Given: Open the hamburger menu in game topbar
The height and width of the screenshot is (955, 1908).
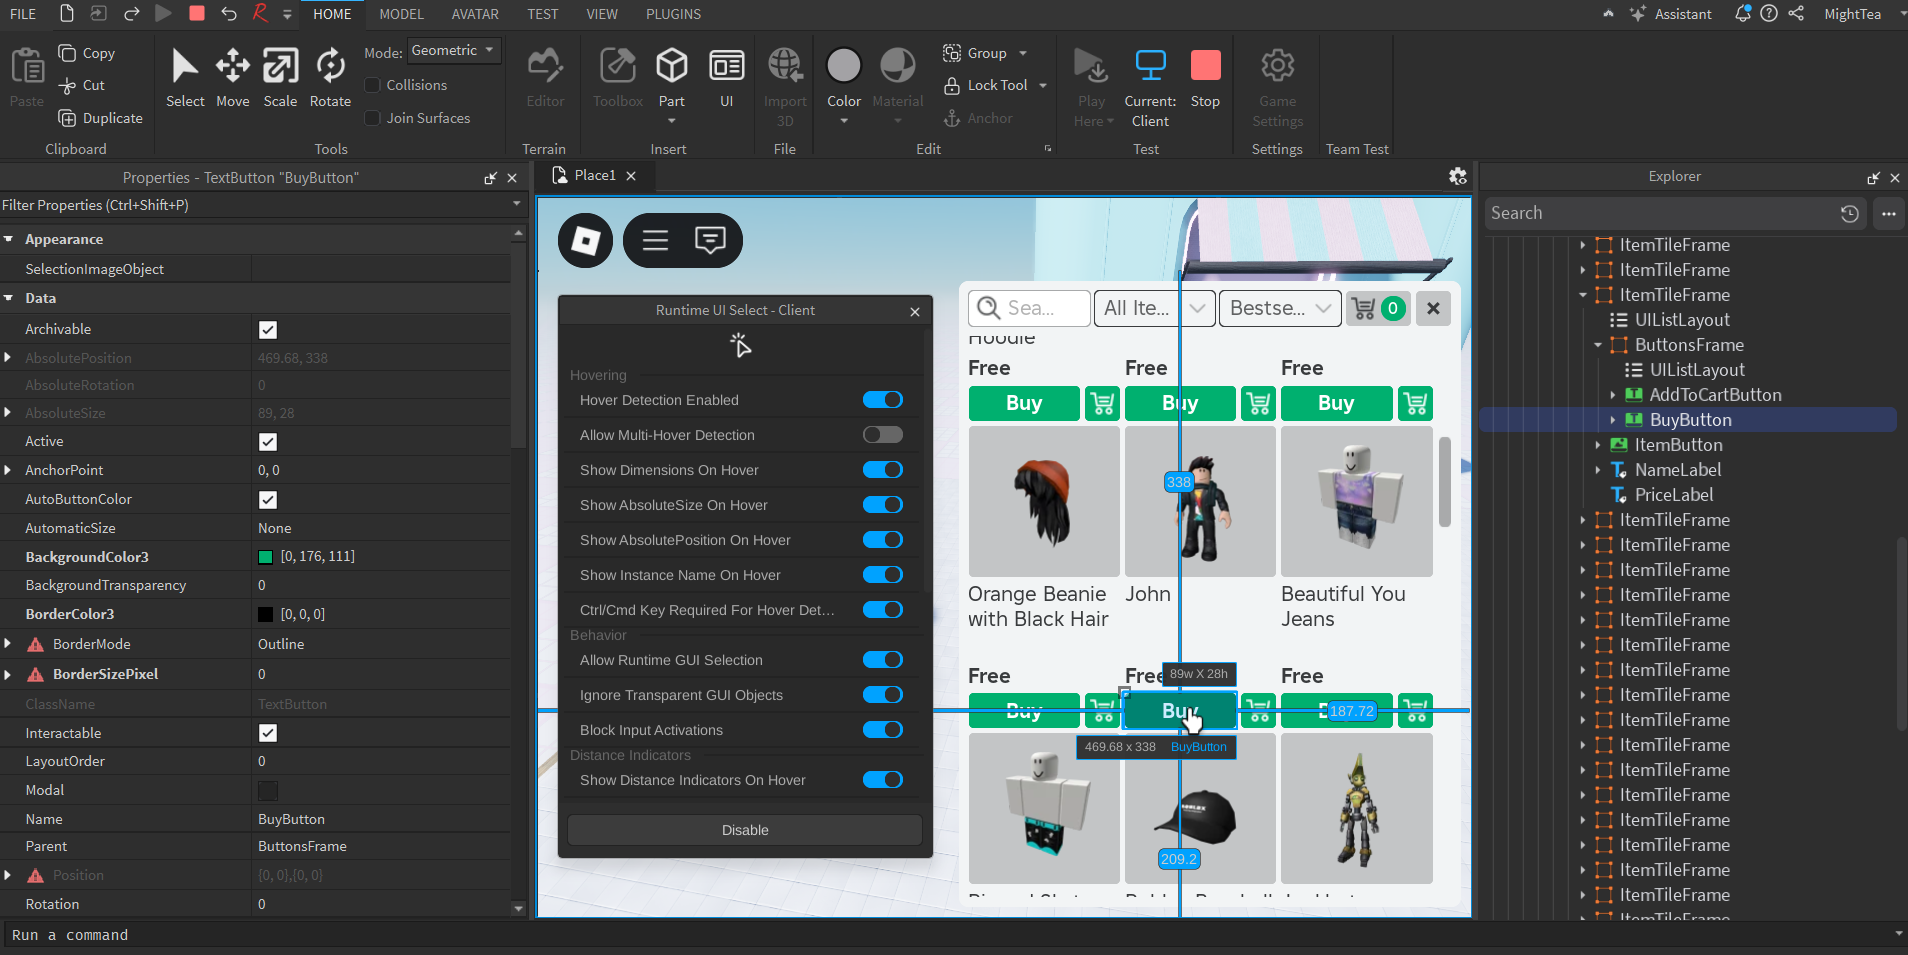Looking at the screenshot, I should tap(655, 240).
